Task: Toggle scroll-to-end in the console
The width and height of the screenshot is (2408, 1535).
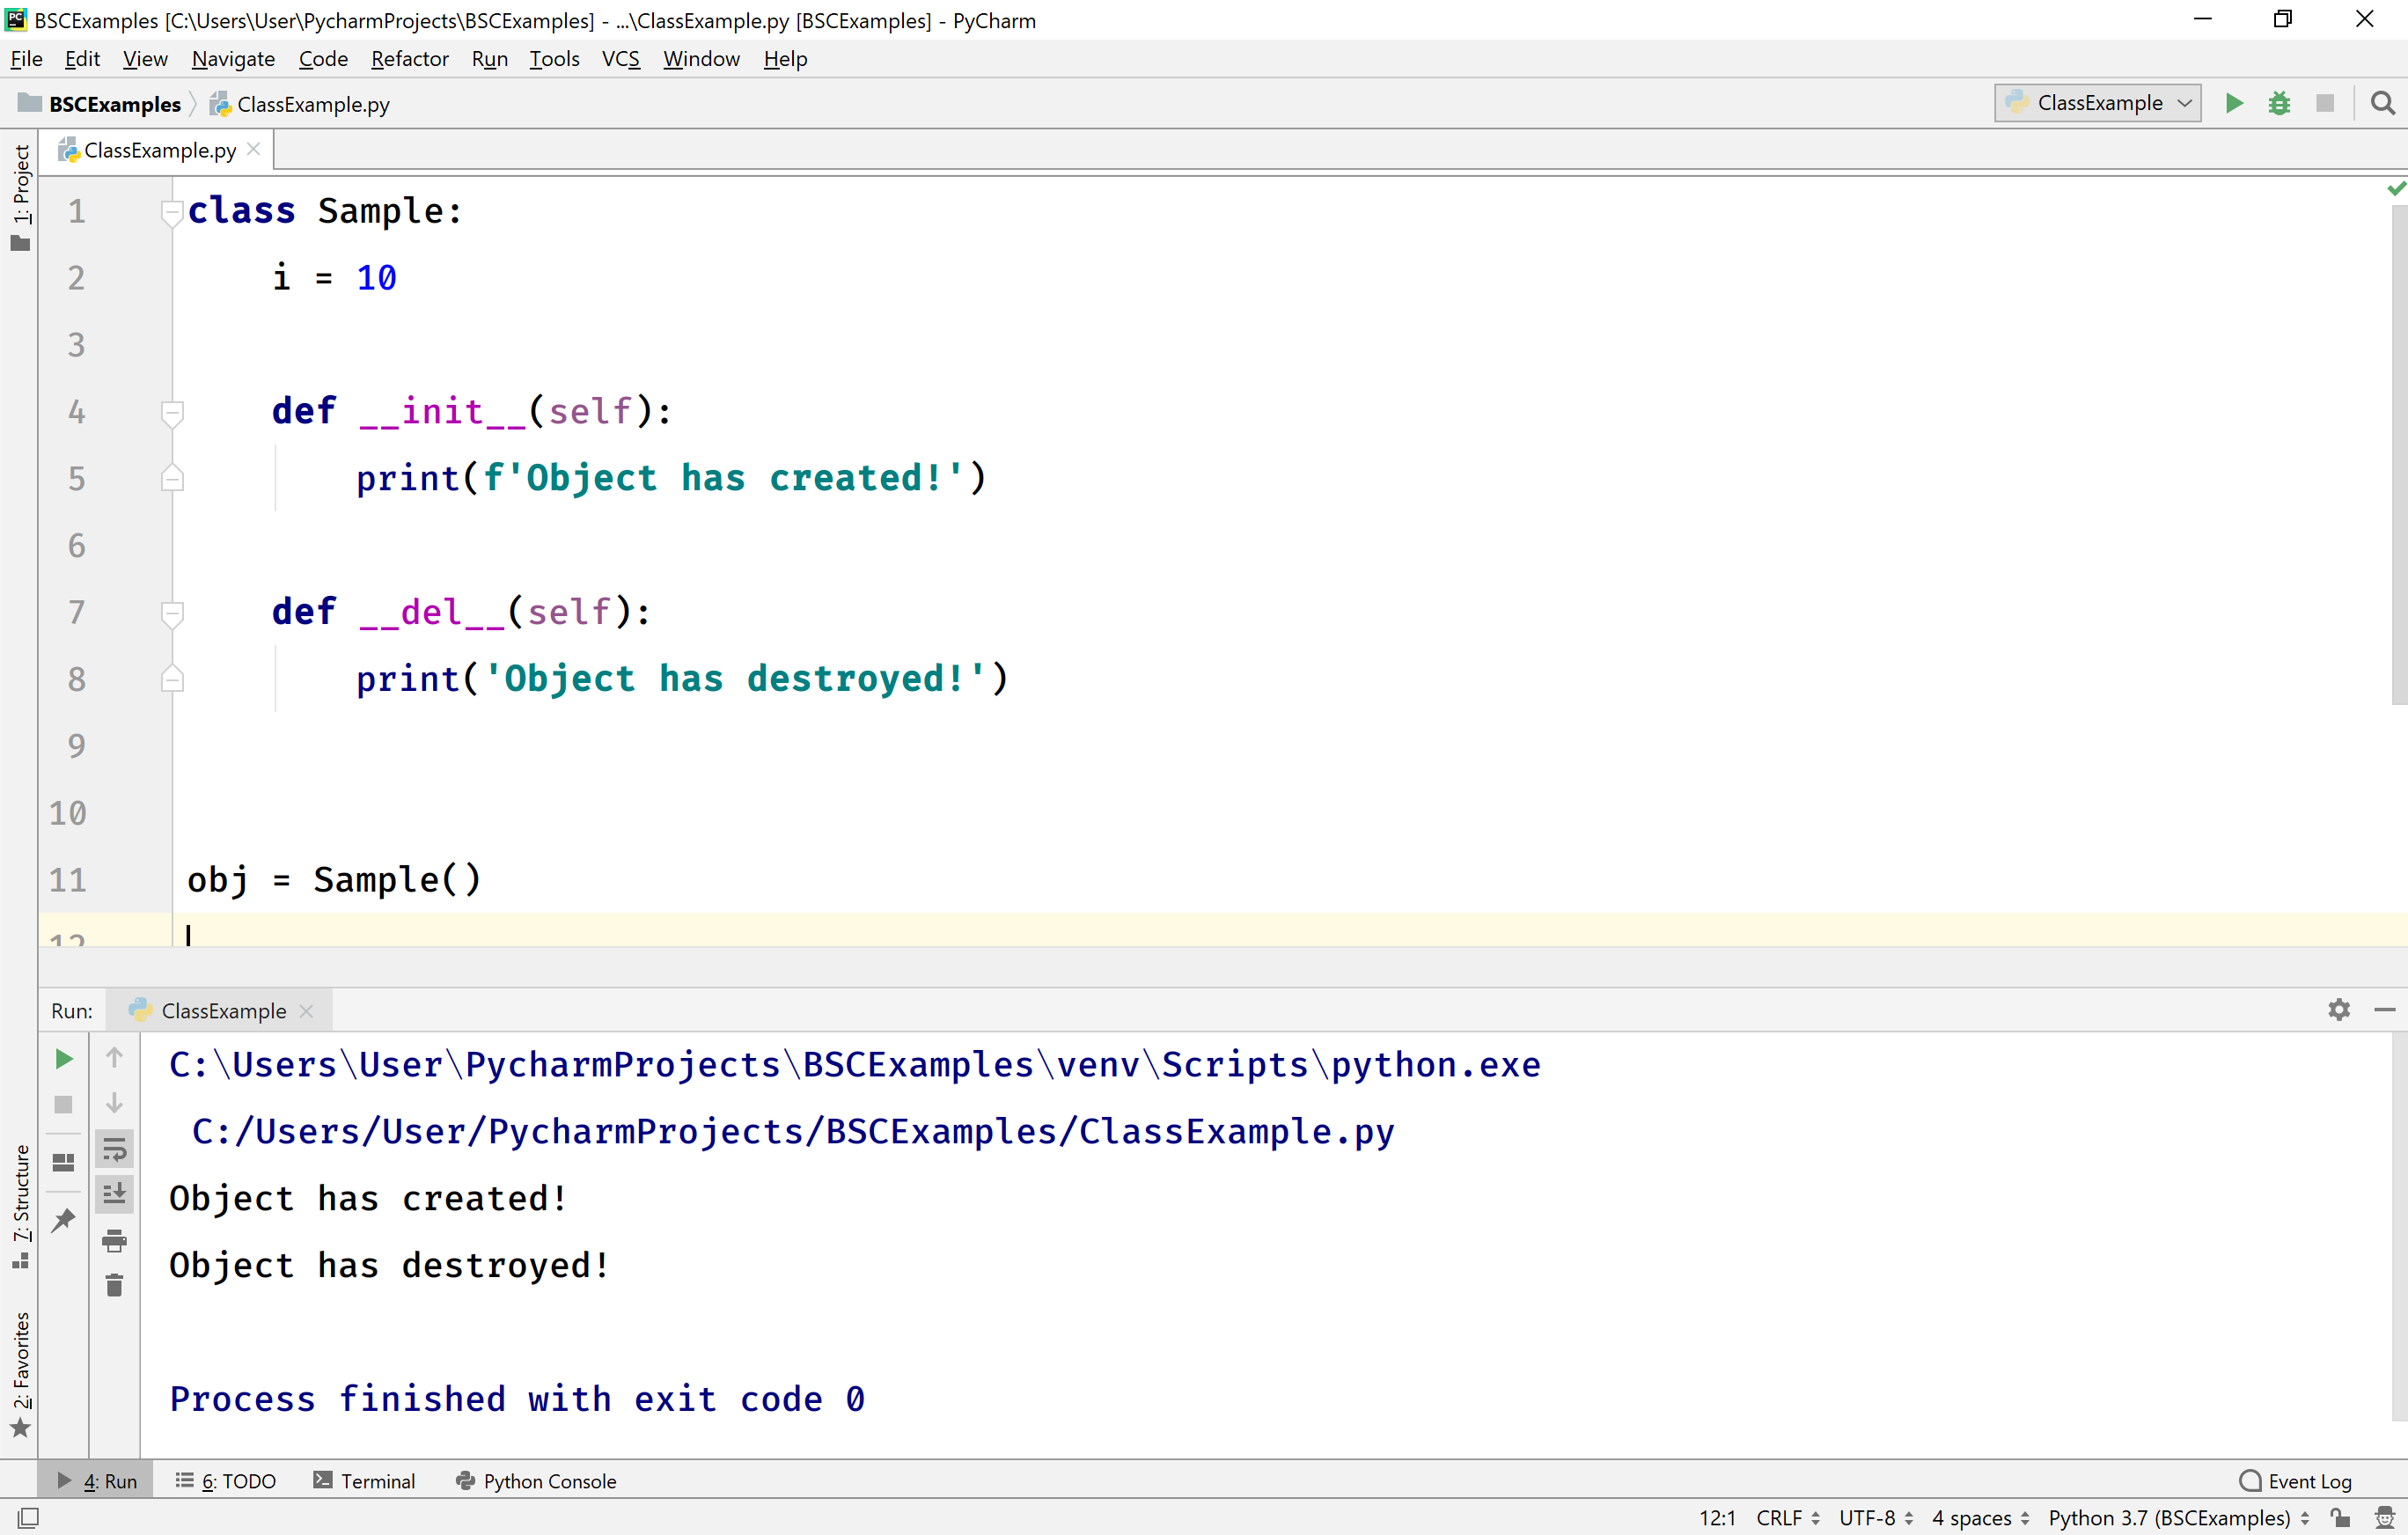Action: pos(114,1193)
